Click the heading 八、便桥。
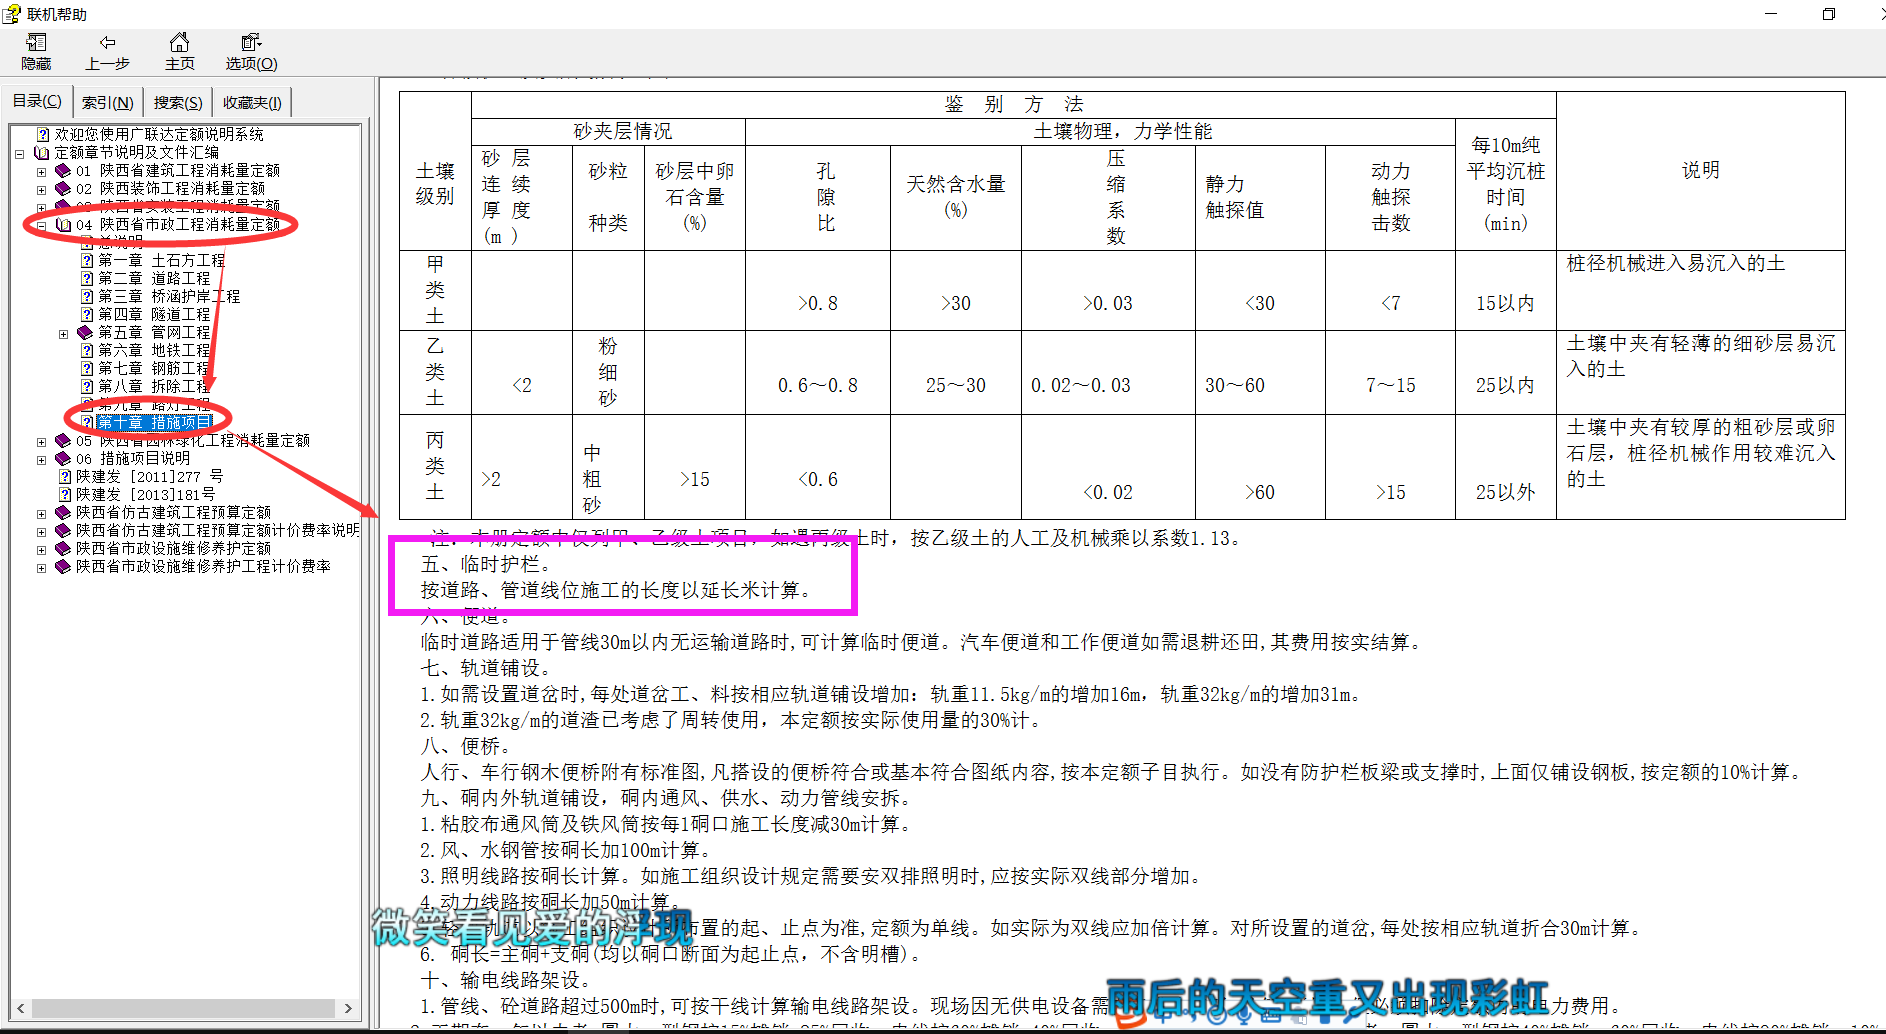Viewport: 1886px width, 1034px height. coord(466,746)
